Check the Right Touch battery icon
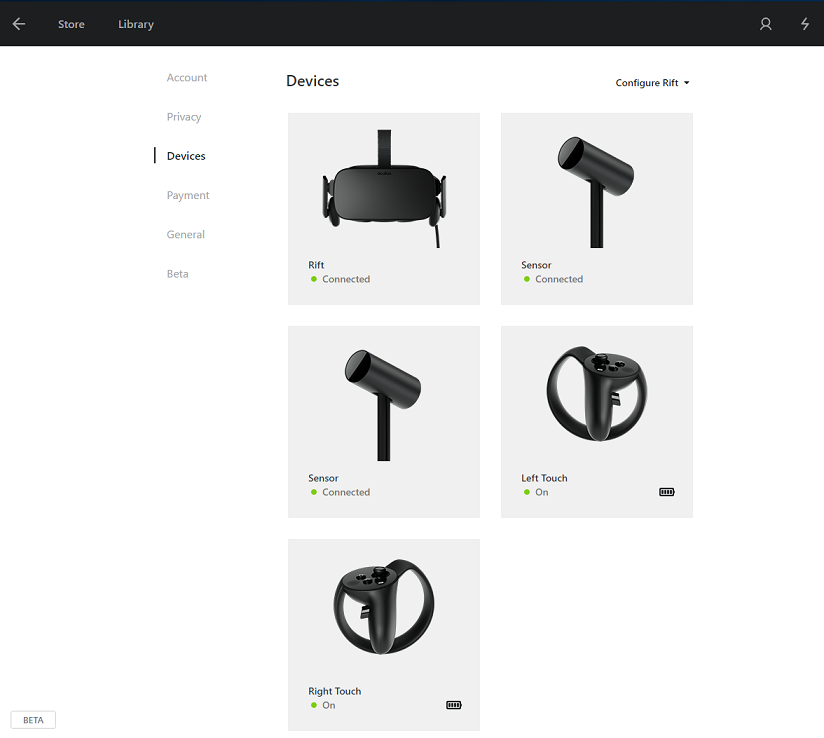Image resolution: width=824 pixels, height=738 pixels. click(x=454, y=705)
